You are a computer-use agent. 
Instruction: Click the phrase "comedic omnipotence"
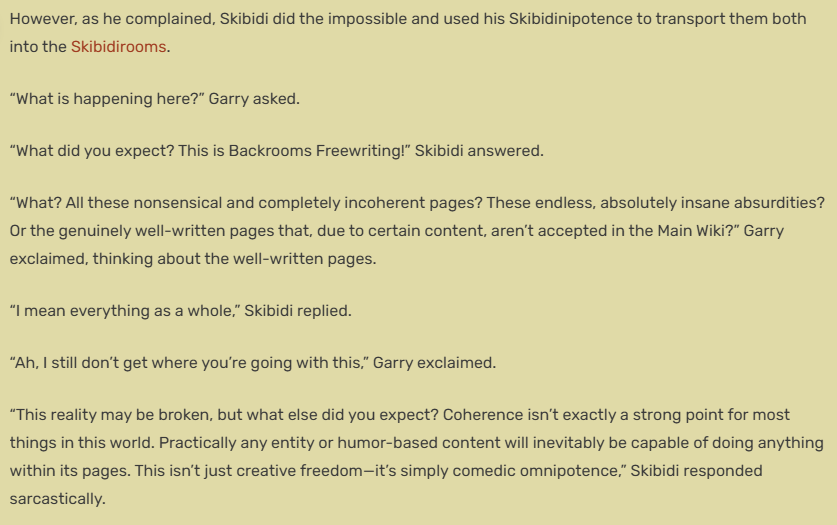[541, 471]
